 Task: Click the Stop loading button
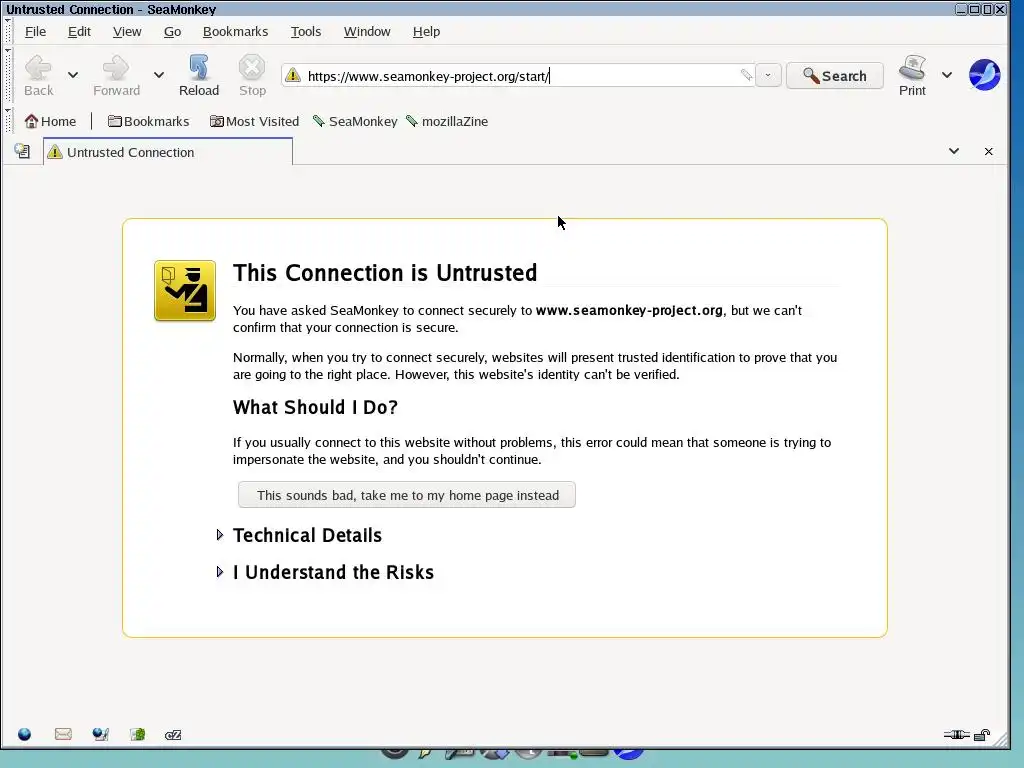click(x=252, y=76)
